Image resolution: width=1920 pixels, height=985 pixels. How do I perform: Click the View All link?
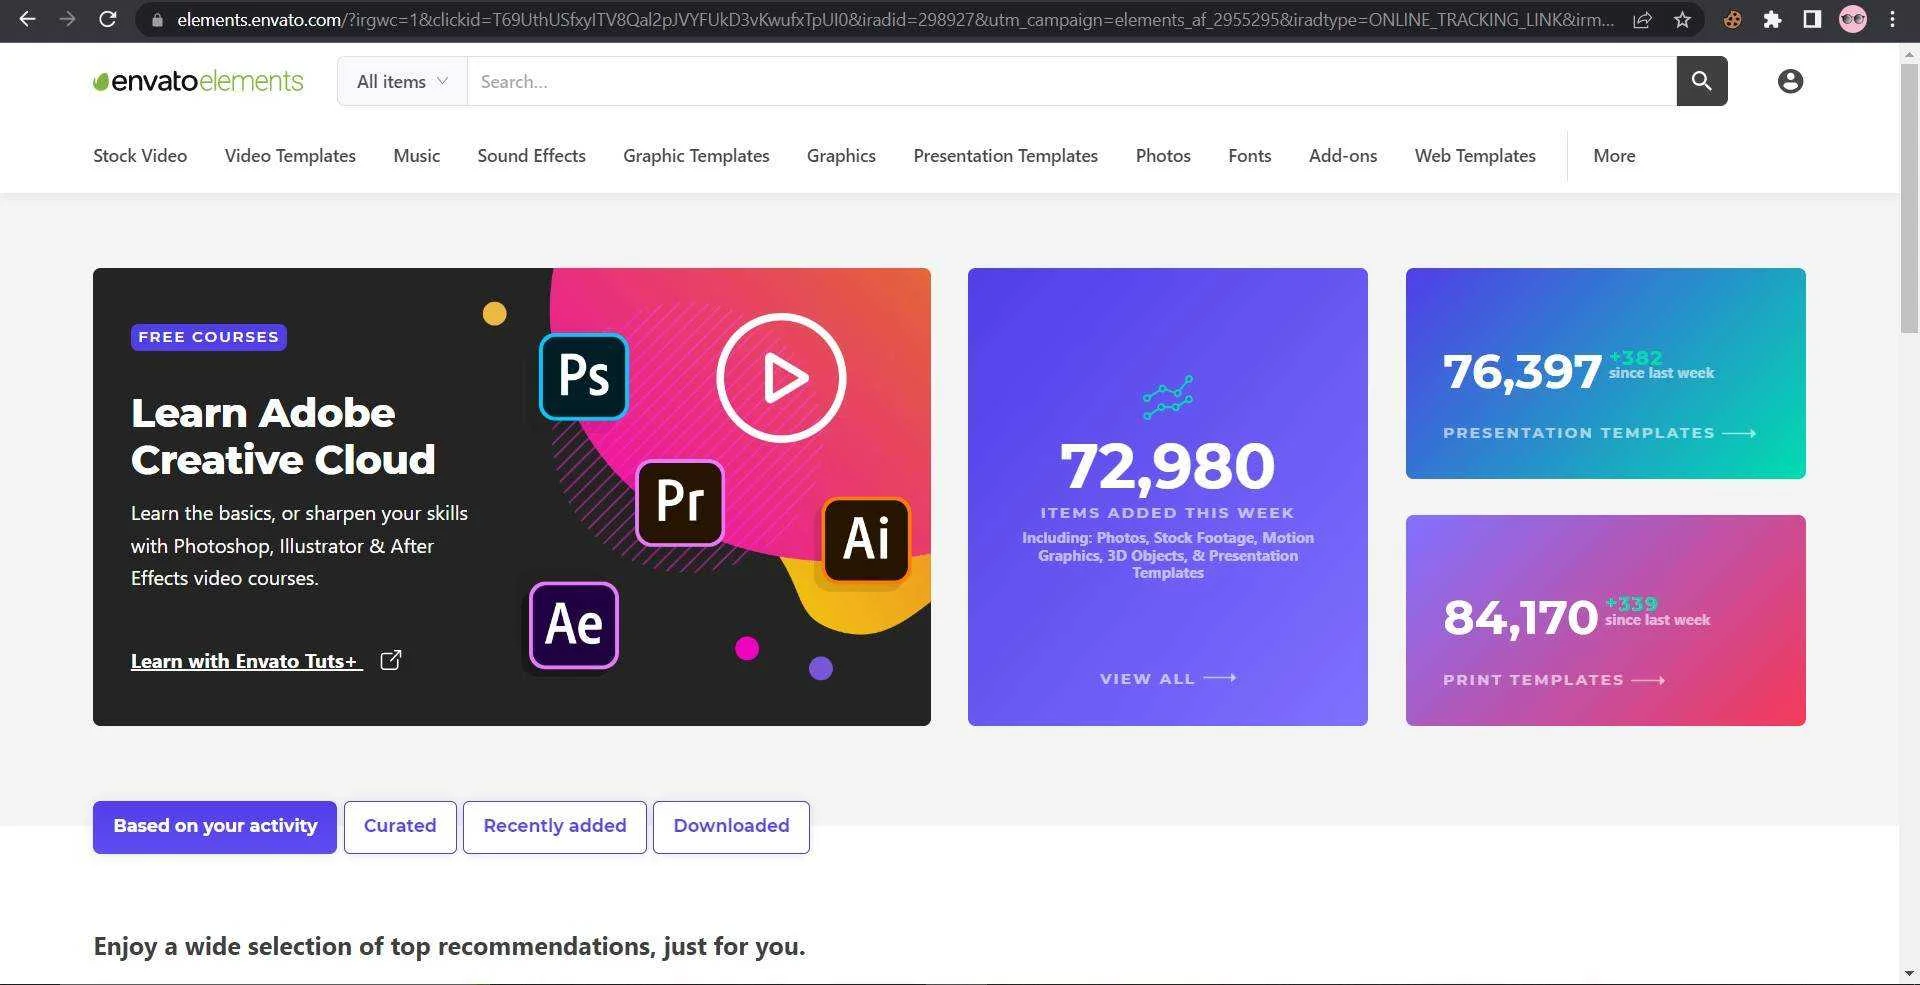(1147, 679)
